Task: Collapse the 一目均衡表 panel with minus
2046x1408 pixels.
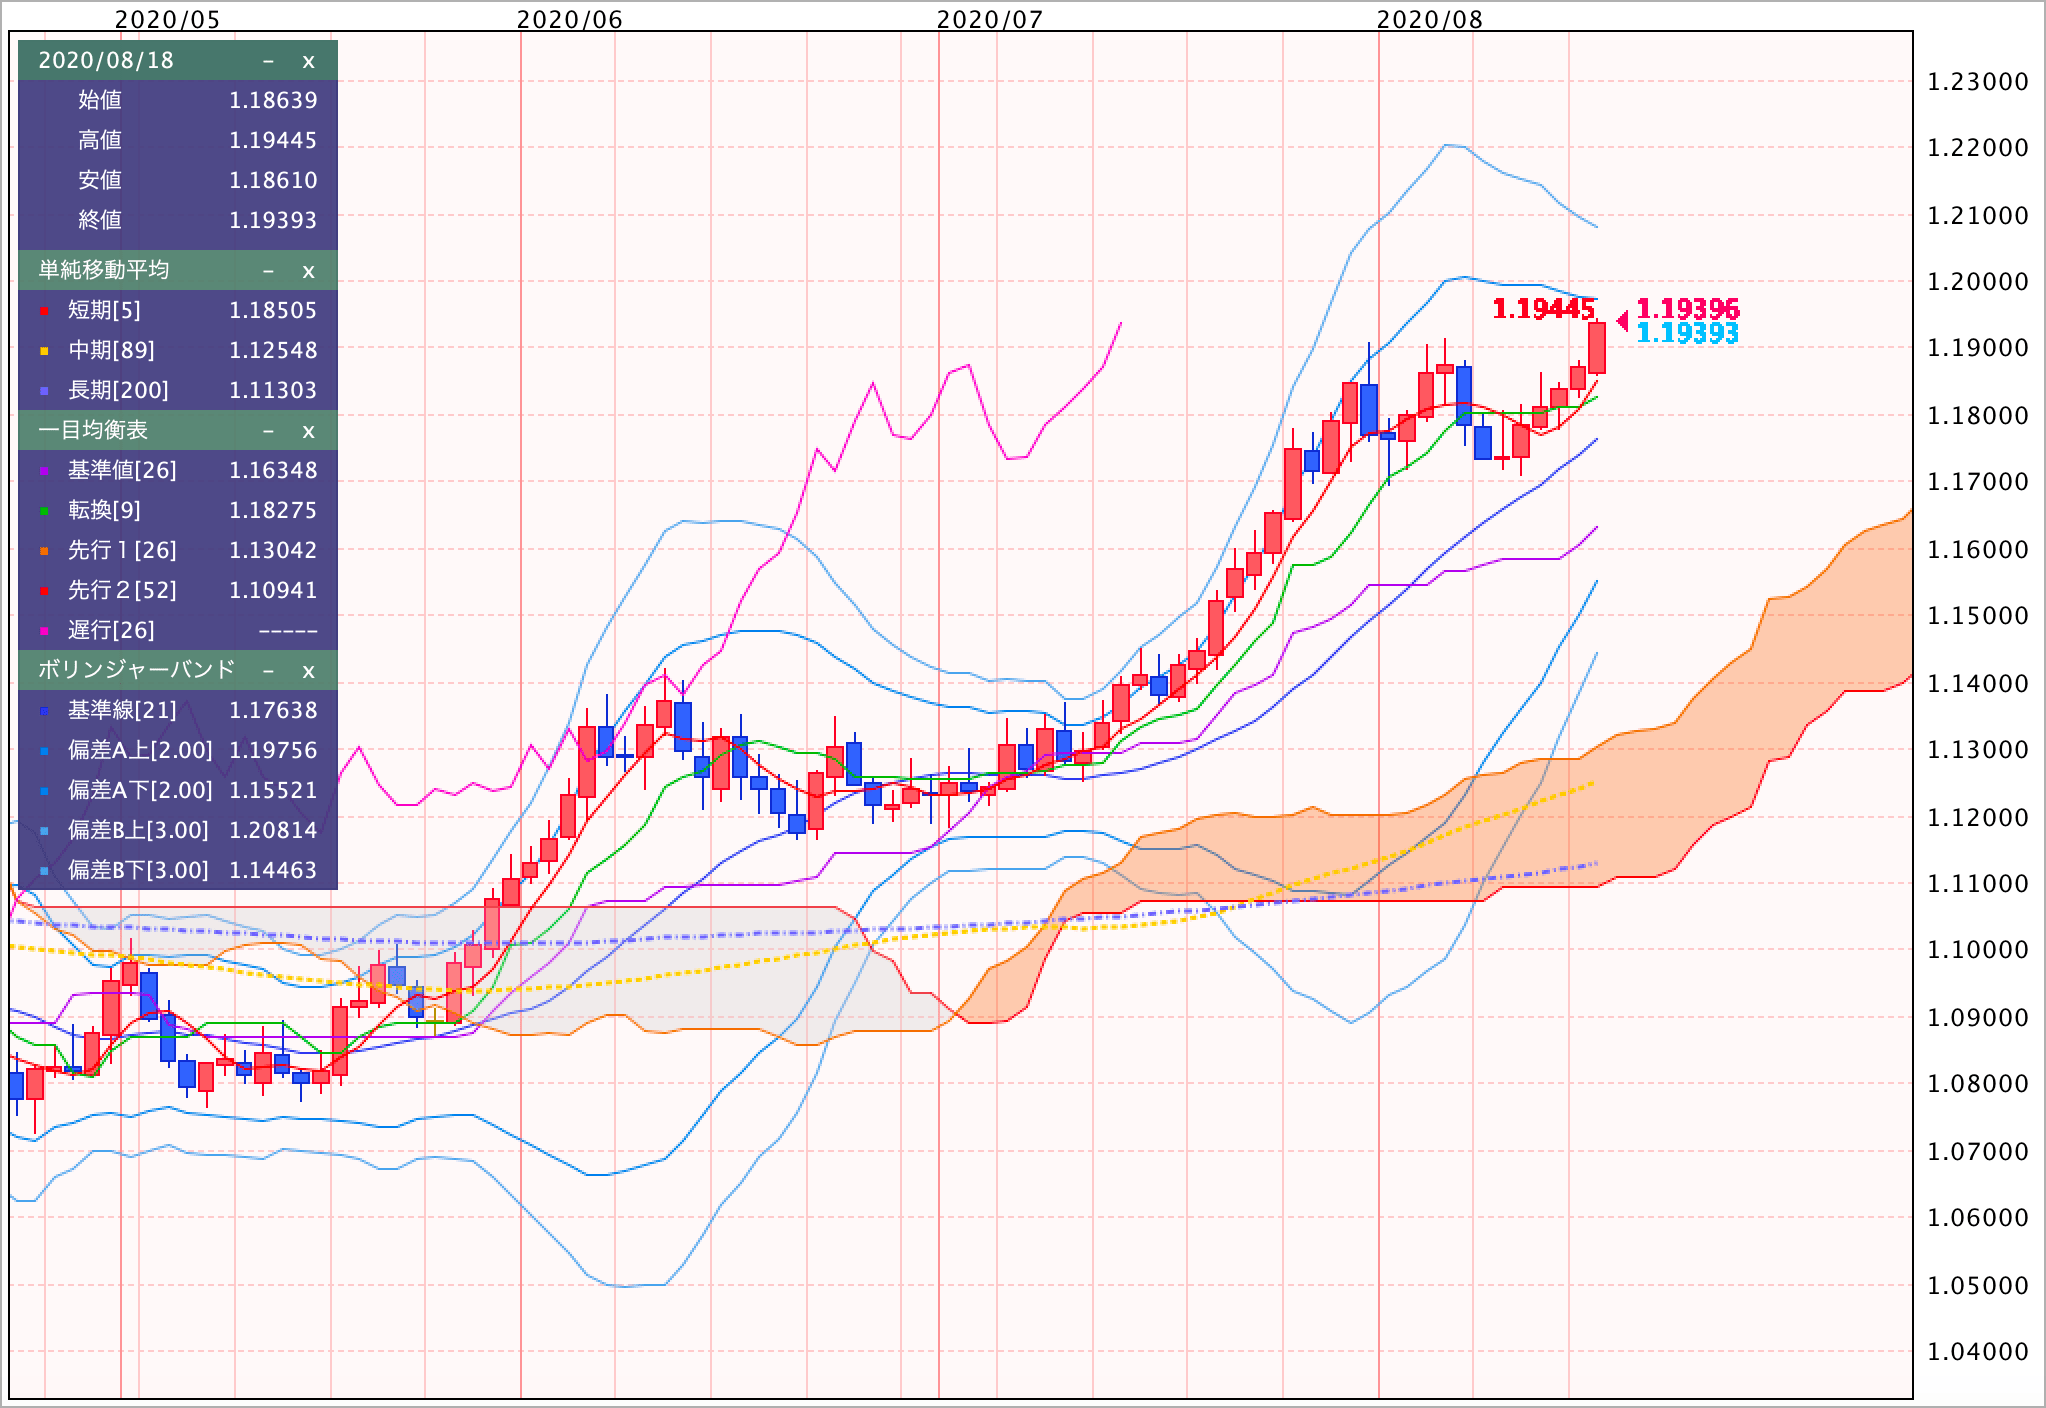Action: click(x=268, y=431)
